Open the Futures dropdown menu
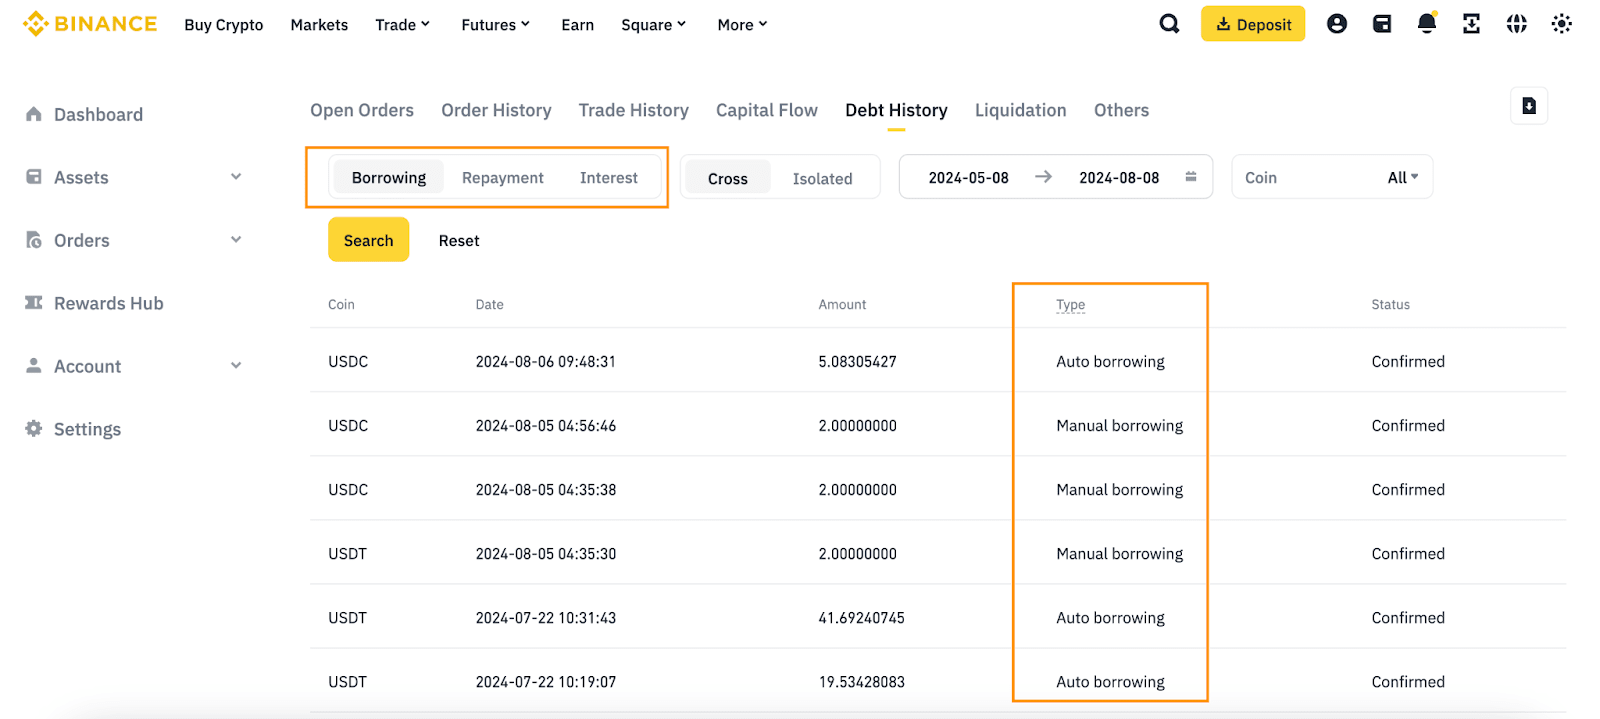 pos(496,25)
